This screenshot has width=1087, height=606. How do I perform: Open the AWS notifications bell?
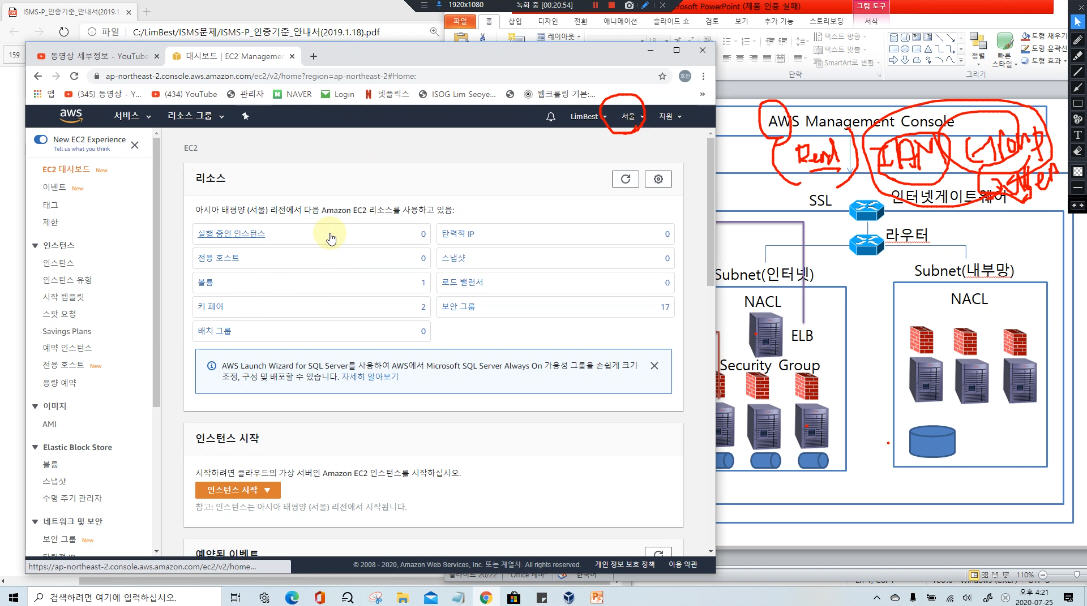coord(550,116)
